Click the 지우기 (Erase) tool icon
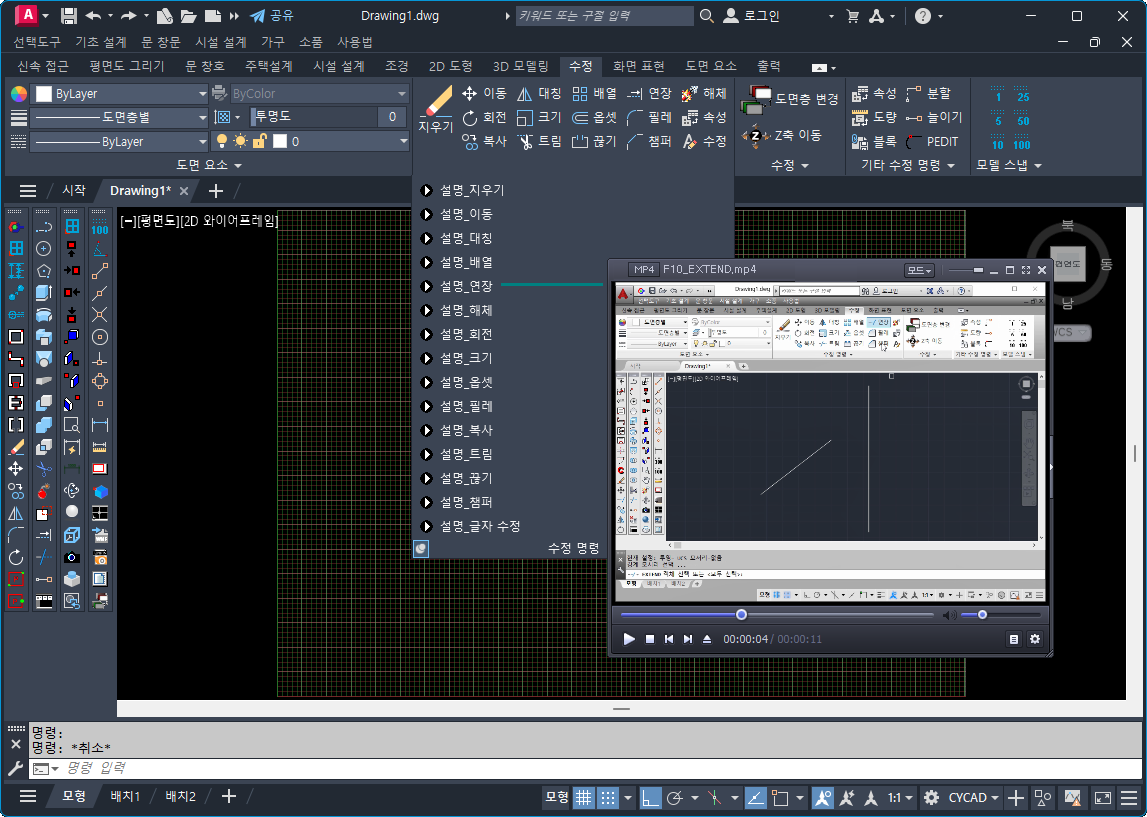The height and width of the screenshot is (817, 1147). click(436, 103)
